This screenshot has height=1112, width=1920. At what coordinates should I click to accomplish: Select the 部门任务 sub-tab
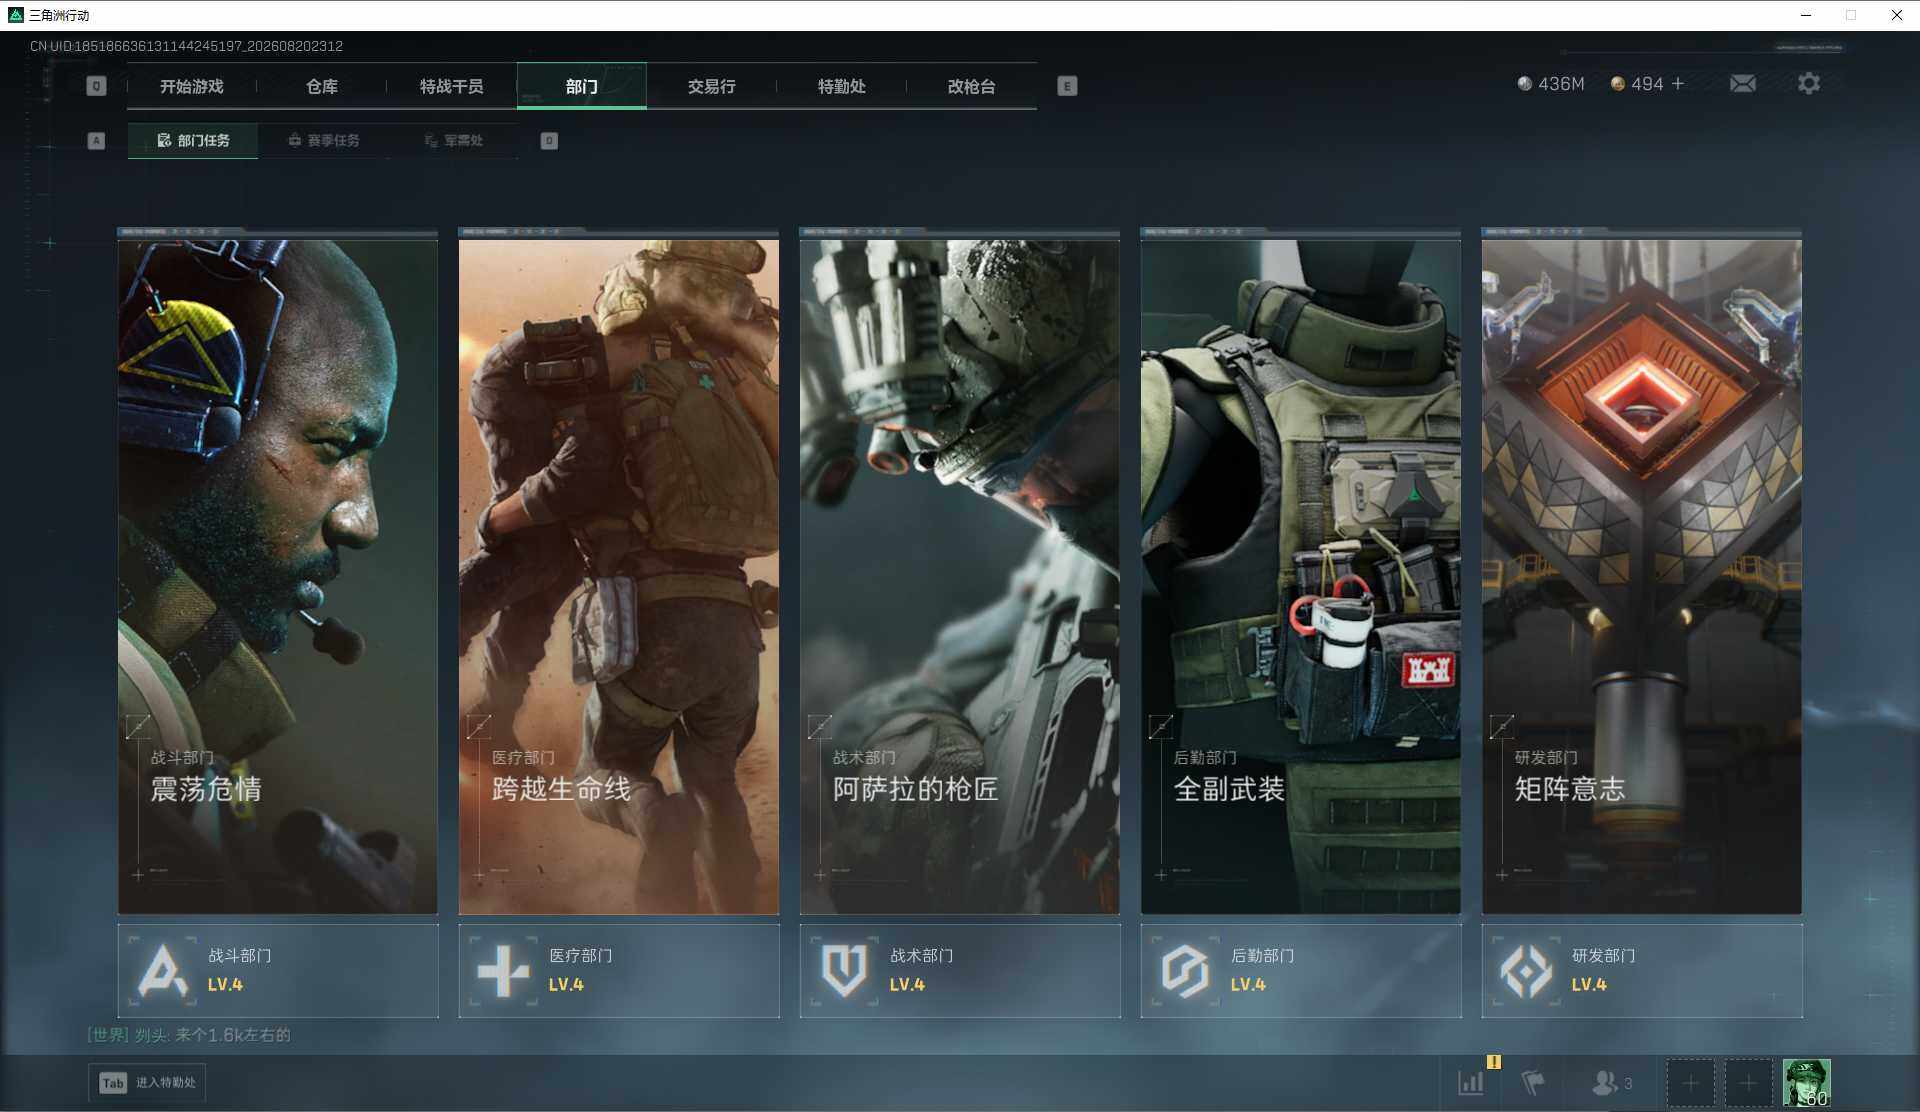point(193,141)
